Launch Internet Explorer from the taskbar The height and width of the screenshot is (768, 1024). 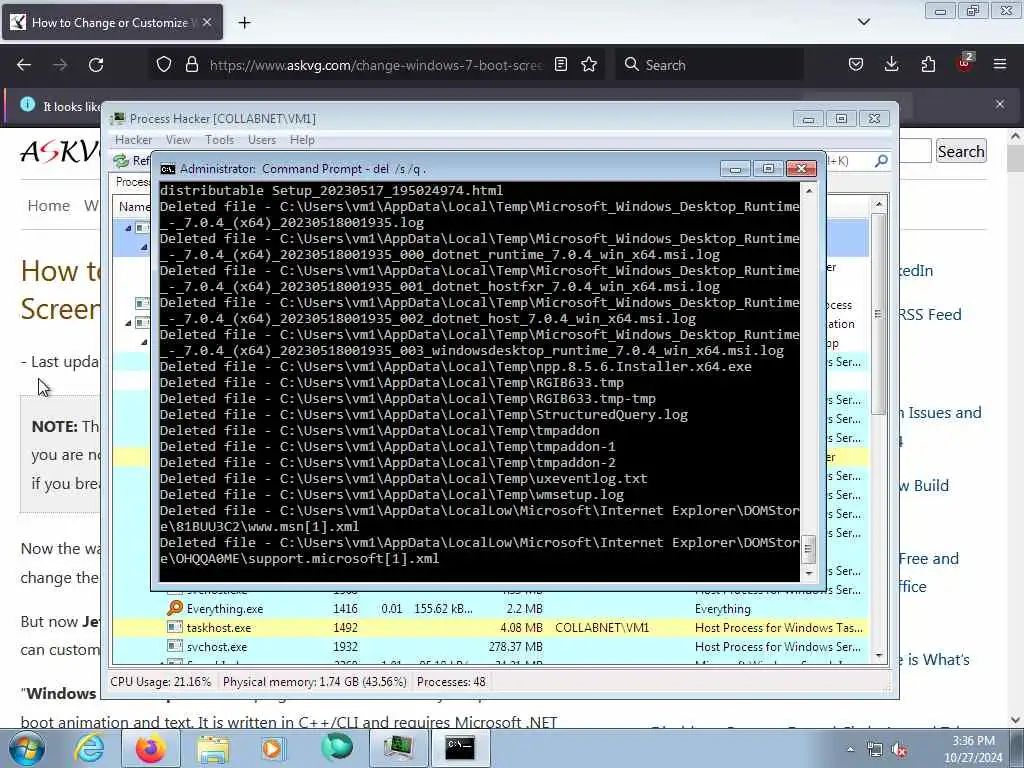[x=89, y=748]
